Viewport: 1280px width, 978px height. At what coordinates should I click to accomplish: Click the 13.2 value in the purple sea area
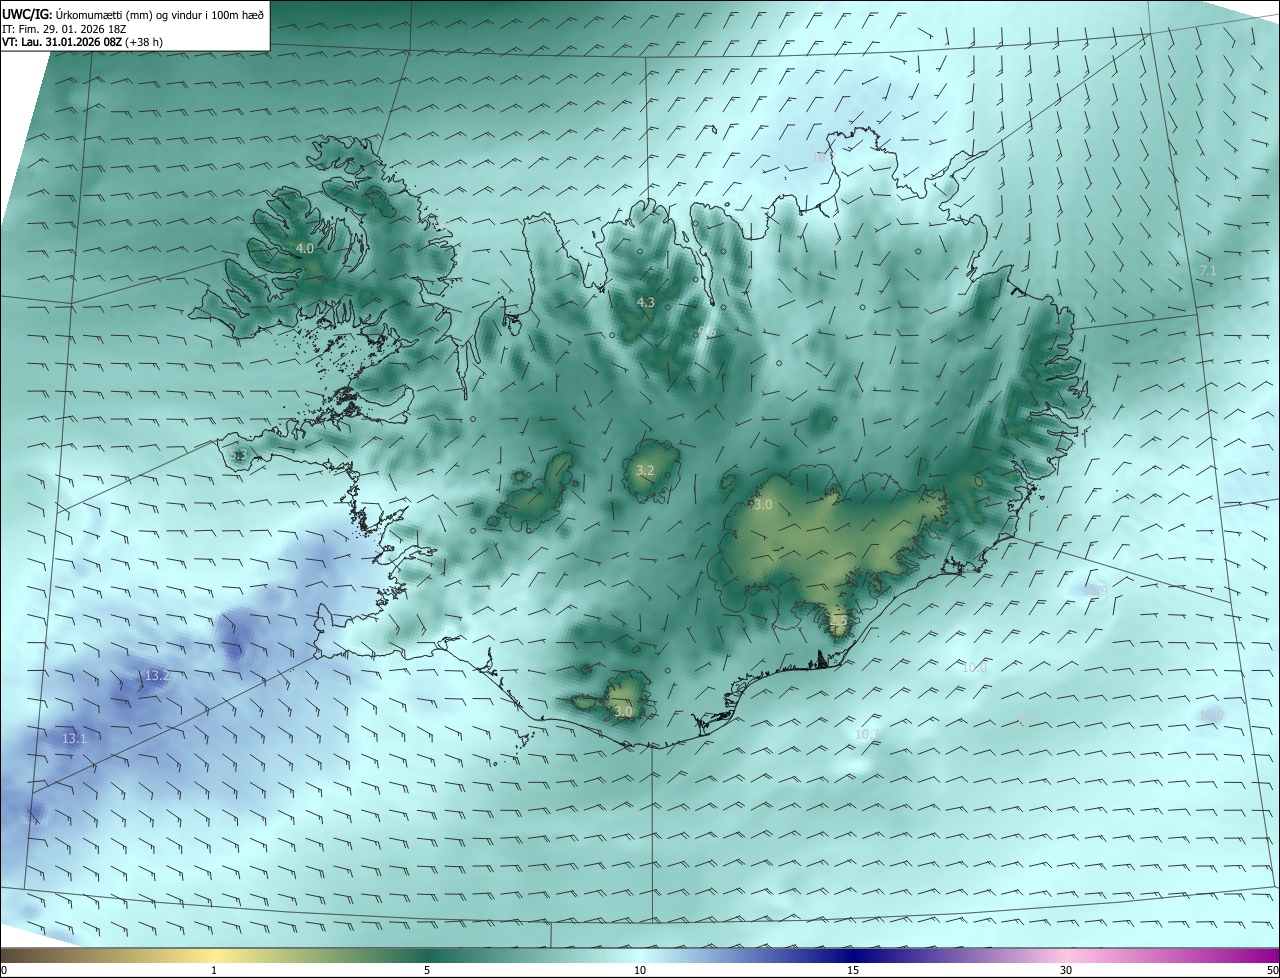[x=157, y=676]
